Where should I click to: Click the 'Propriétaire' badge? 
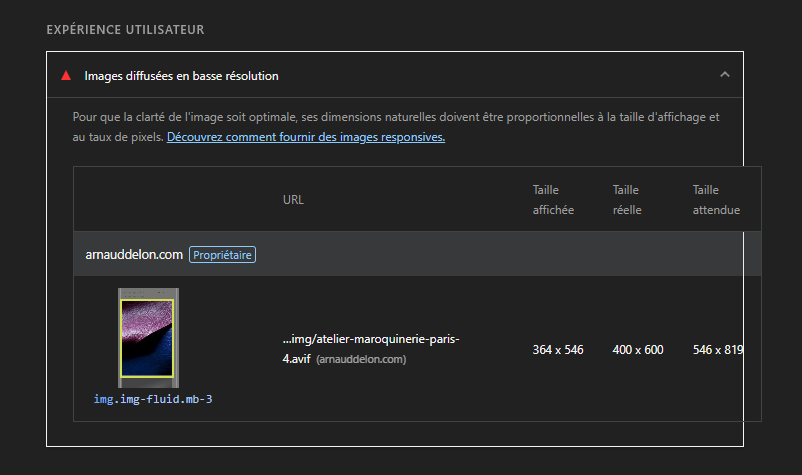223,255
